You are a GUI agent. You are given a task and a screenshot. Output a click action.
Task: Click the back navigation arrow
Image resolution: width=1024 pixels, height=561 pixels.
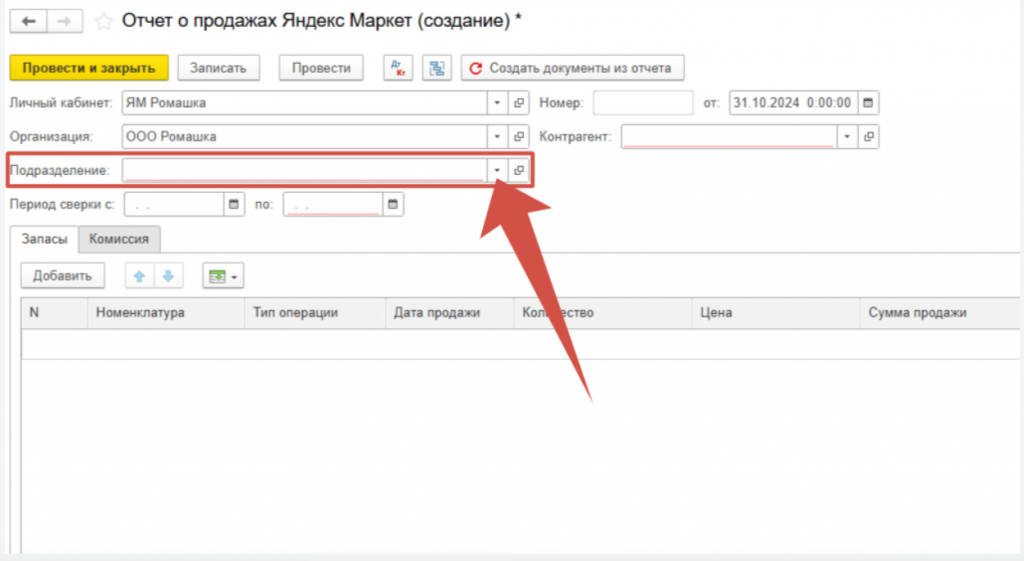click(27, 21)
